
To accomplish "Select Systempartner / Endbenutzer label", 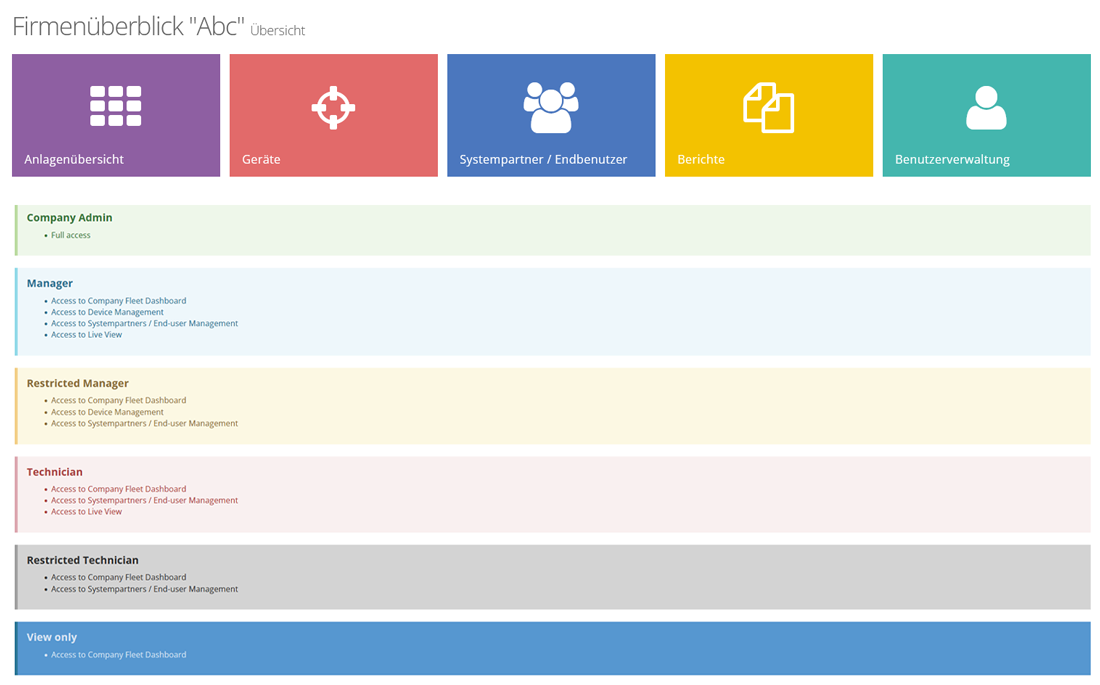I will pos(543,159).
